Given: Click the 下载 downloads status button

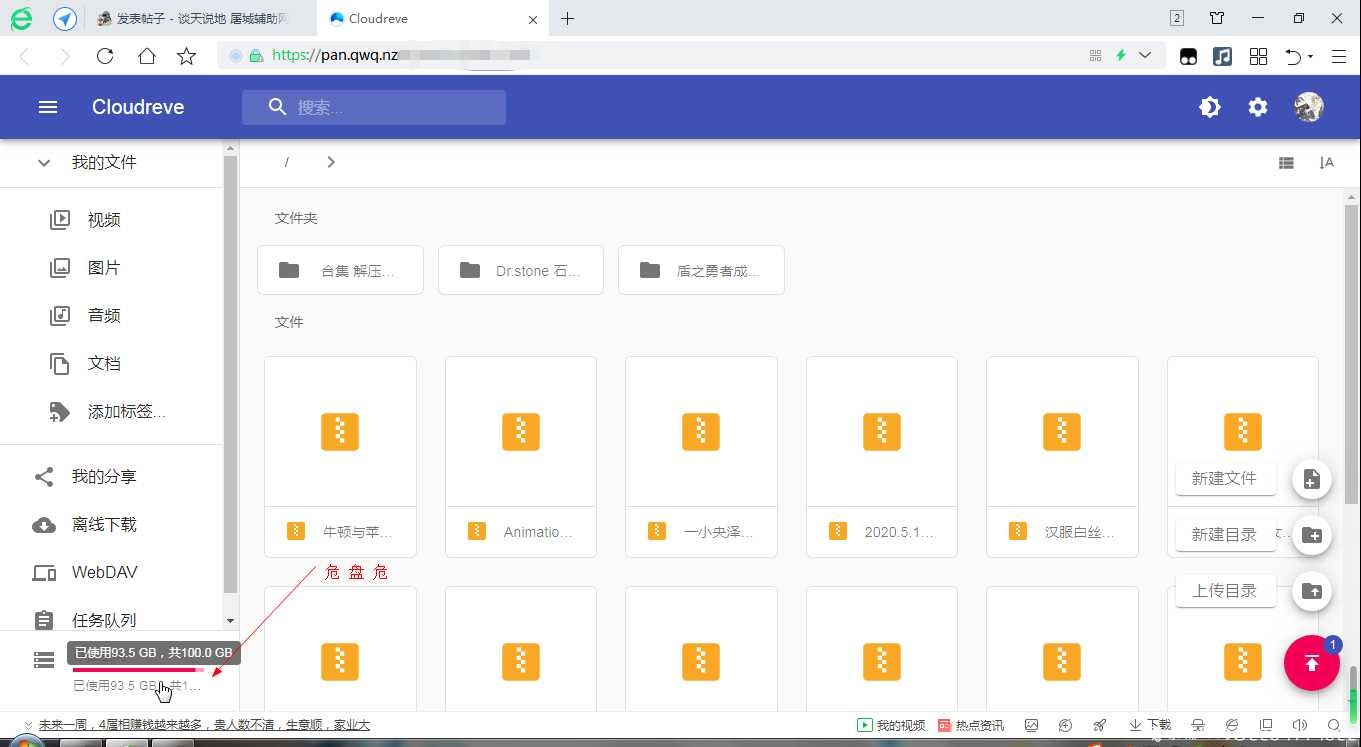Looking at the screenshot, I should [1150, 725].
